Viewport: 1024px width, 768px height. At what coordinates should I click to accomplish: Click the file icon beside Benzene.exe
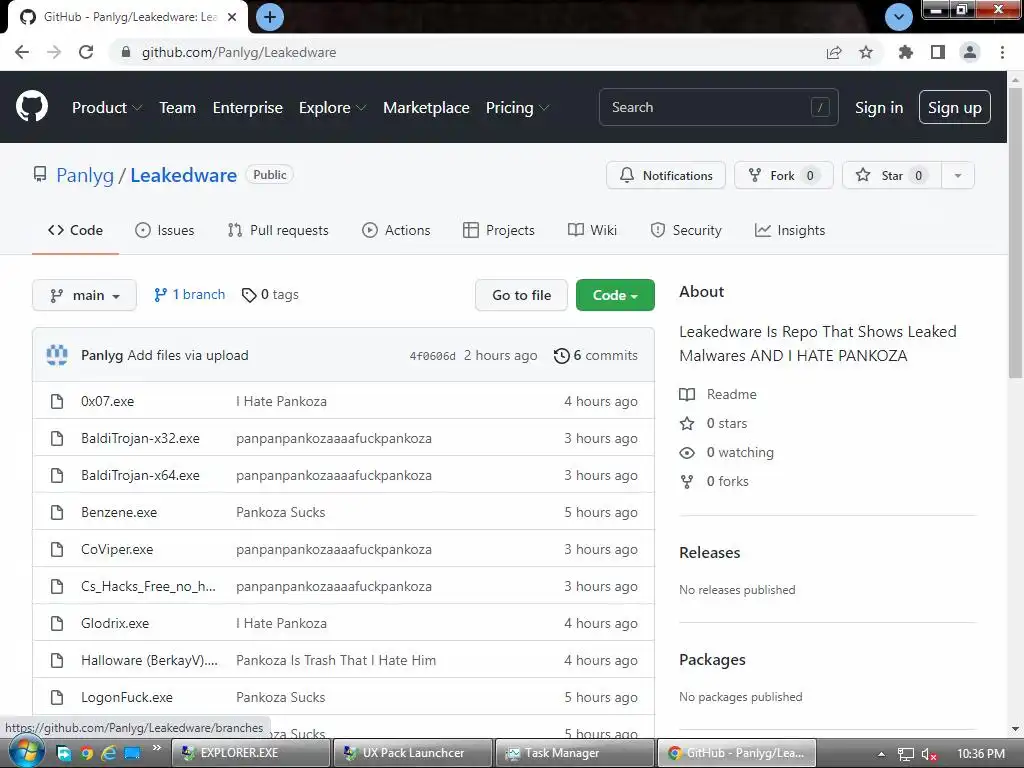tap(57, 512)
